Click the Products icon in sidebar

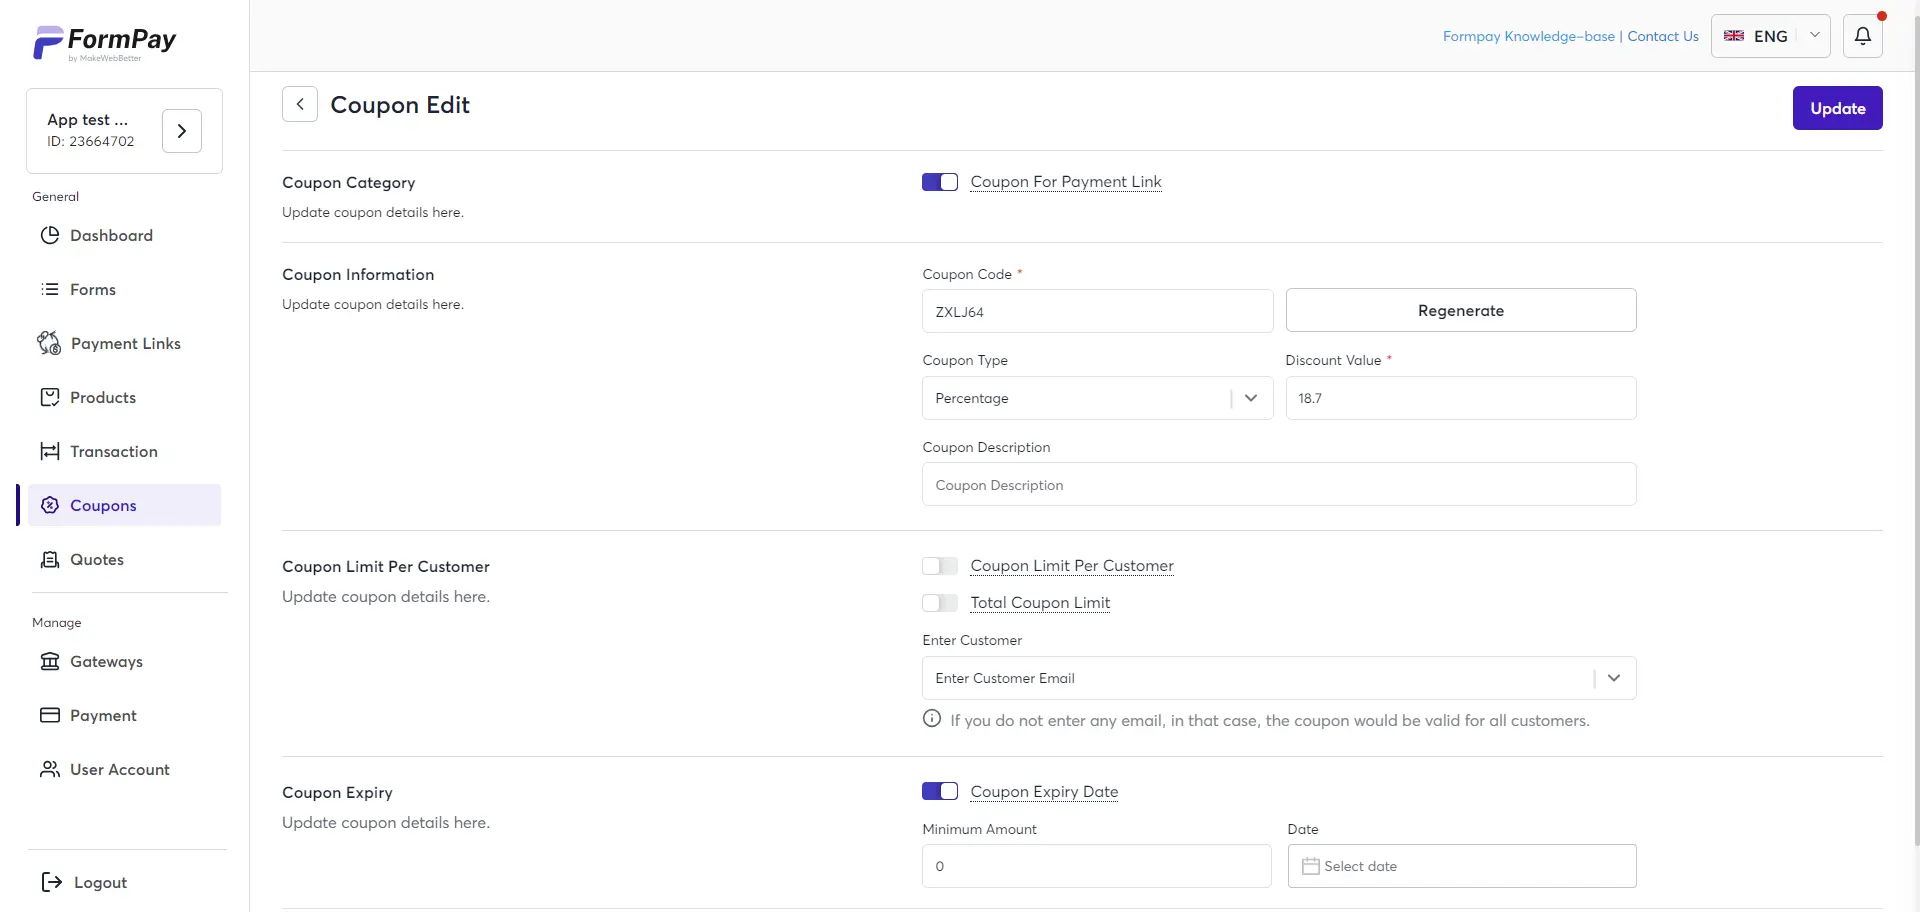(50, 397)
